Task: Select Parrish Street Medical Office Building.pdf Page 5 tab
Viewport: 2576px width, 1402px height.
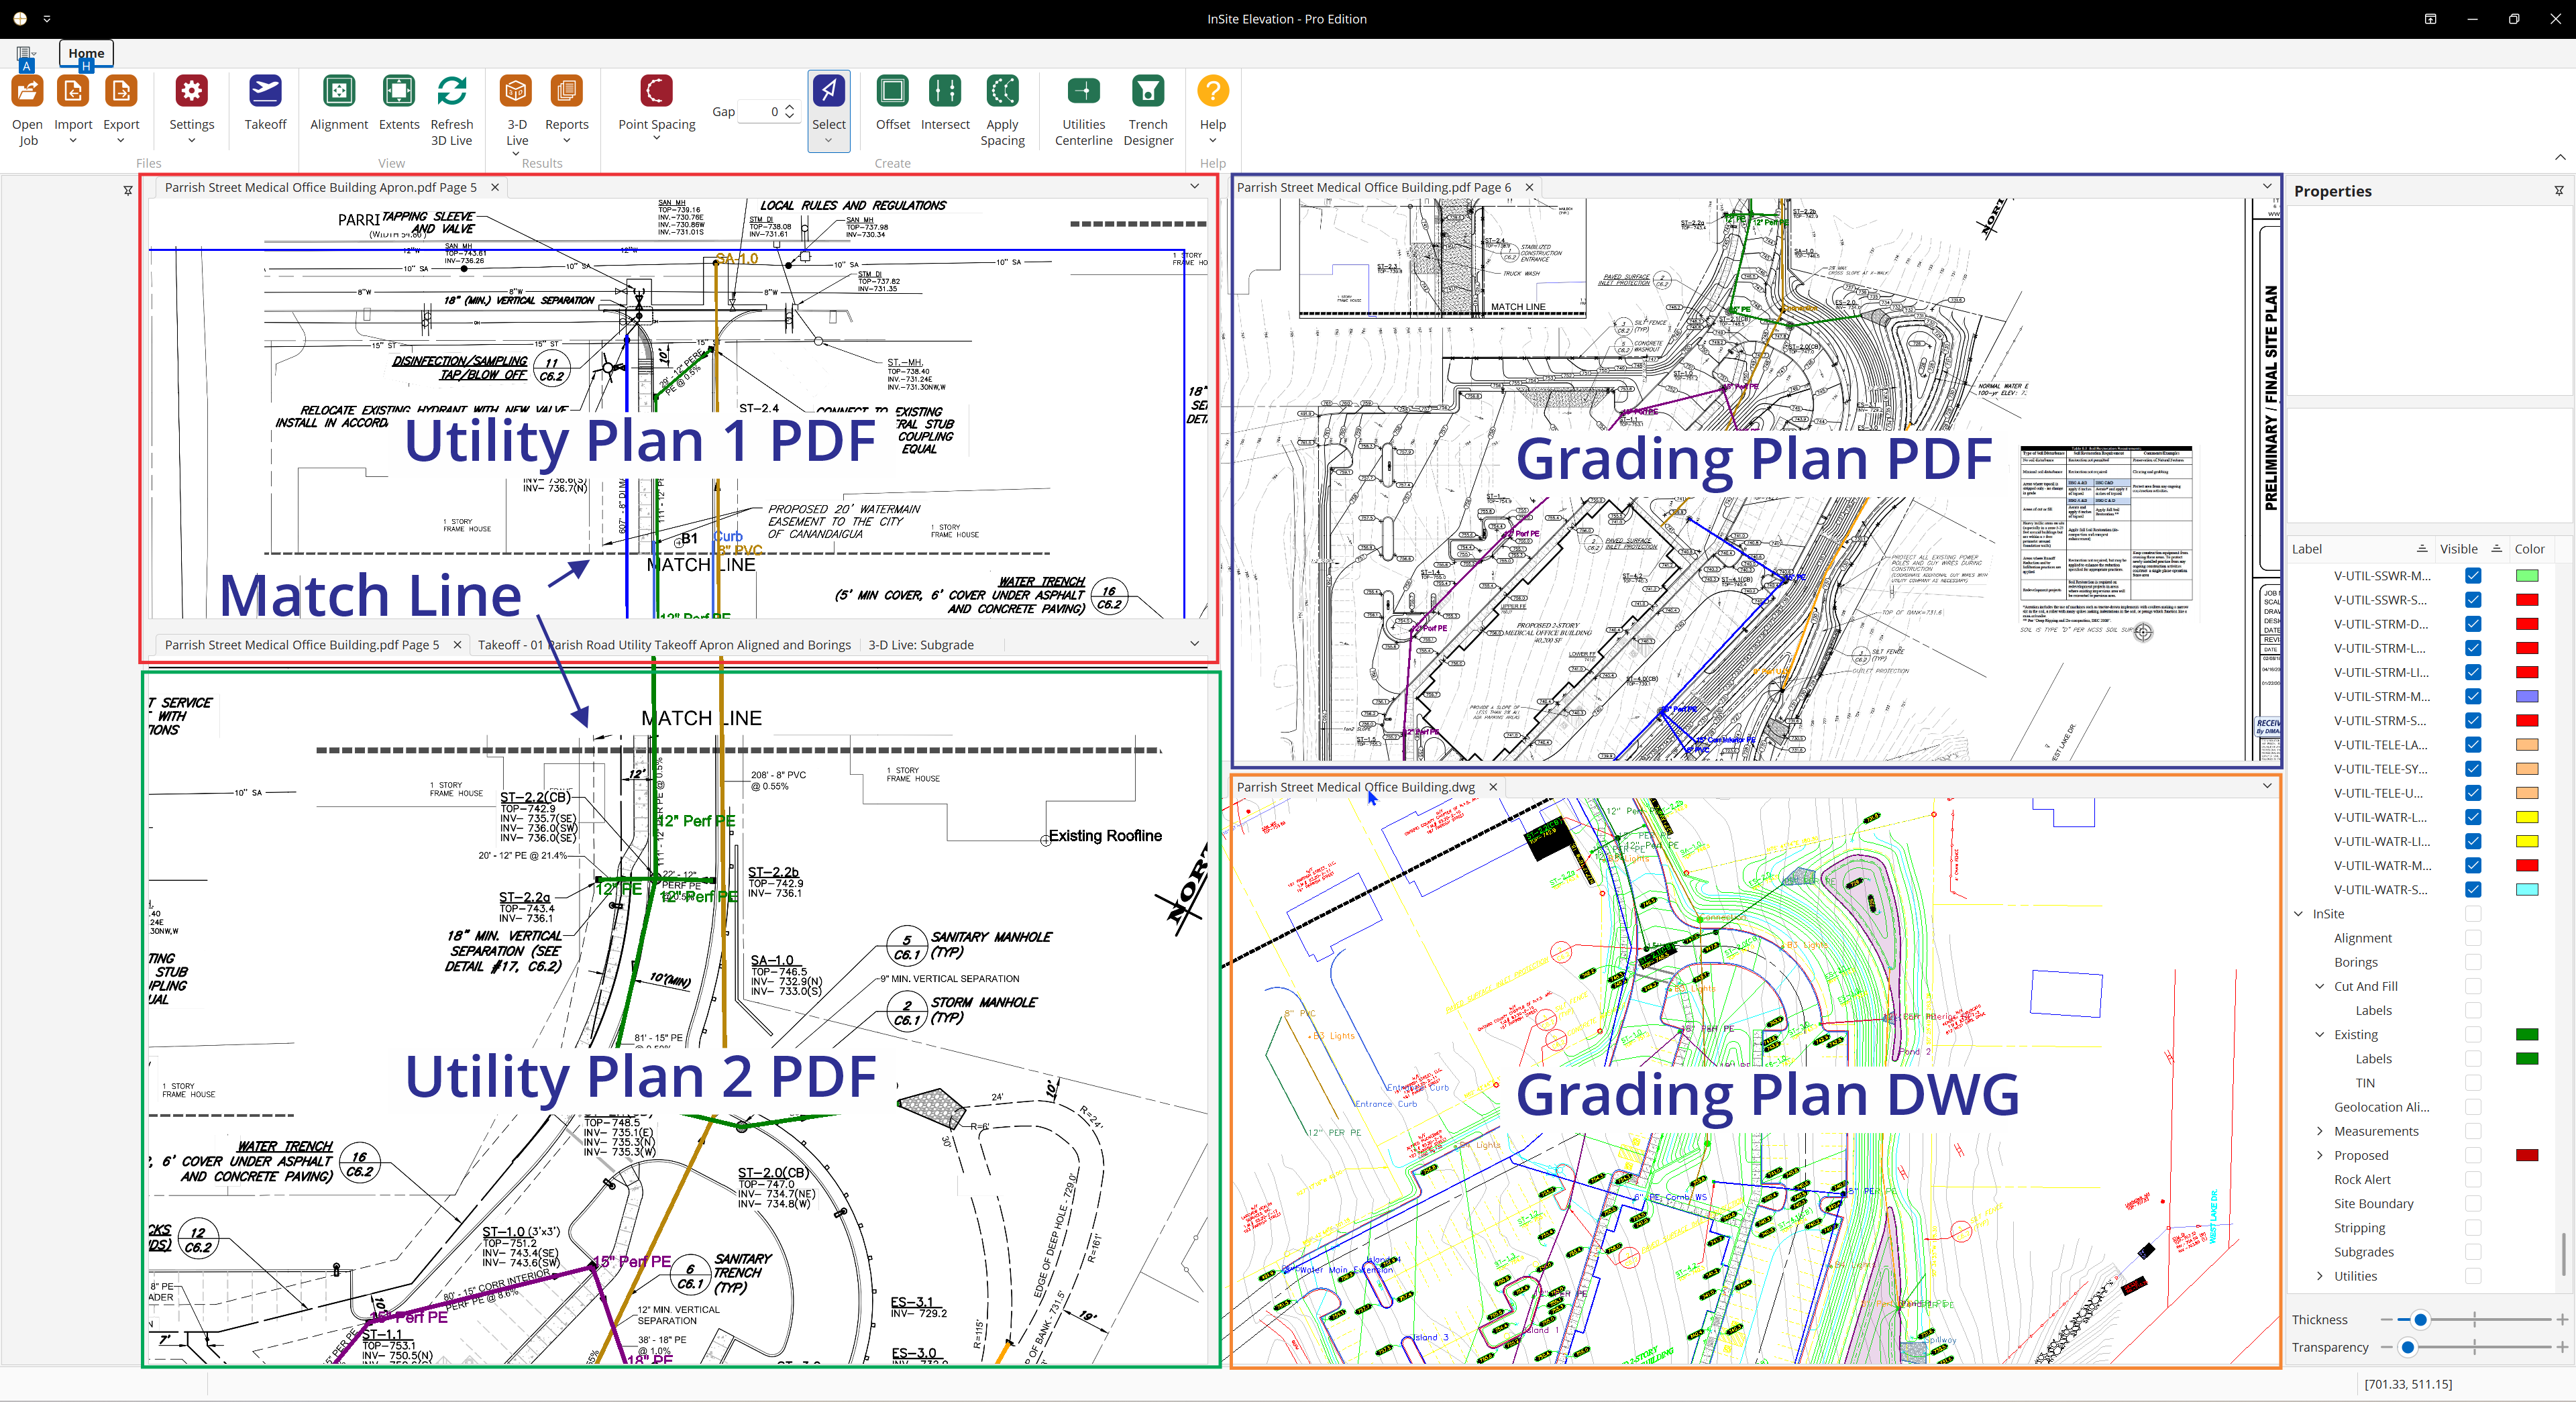Action: tap(301, 645)
